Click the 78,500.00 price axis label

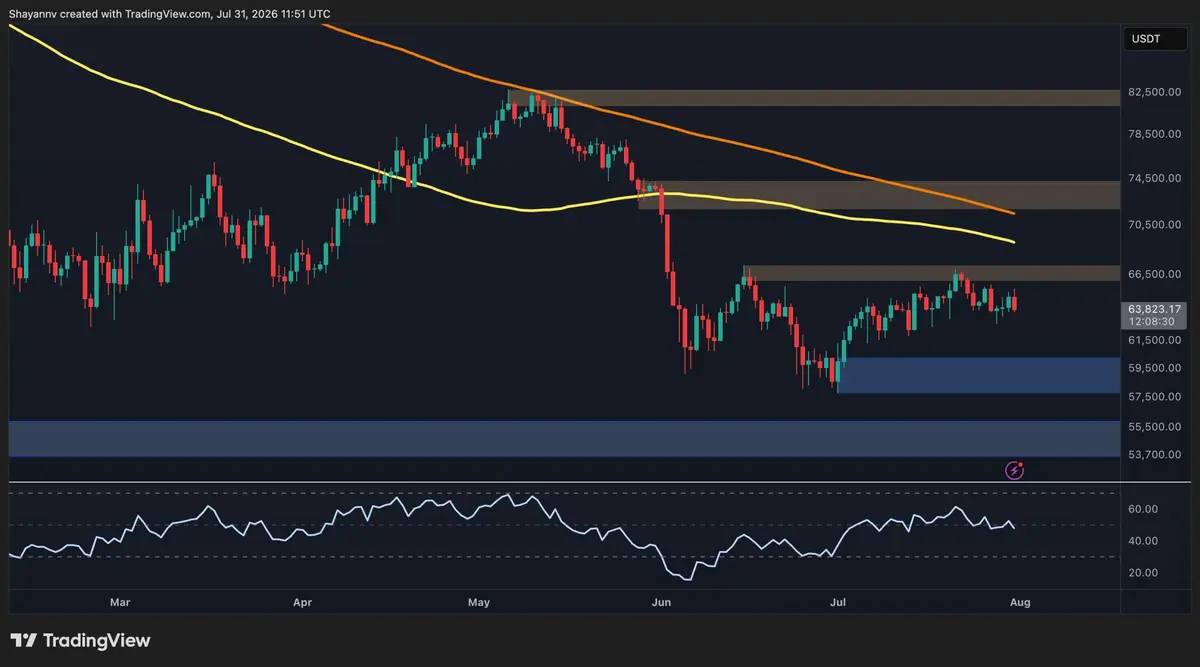click(x=1155, y=134)
